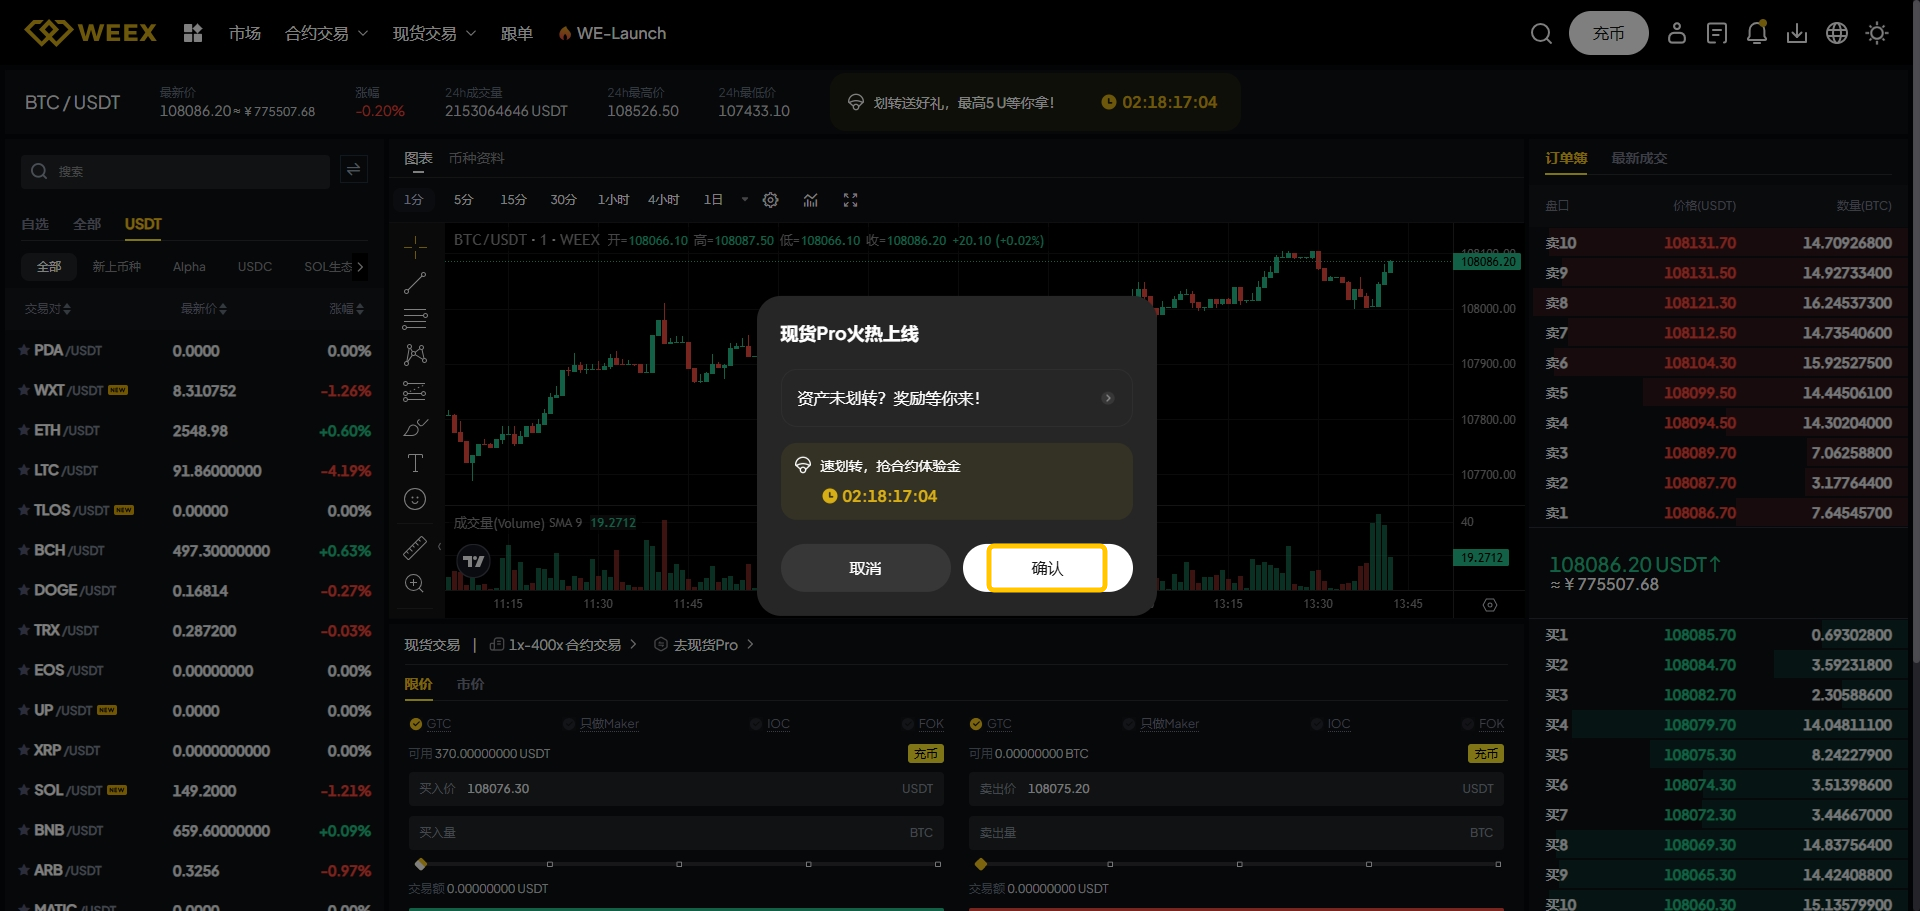Click the chart fullscreen icon
The height and width of the screenshot is (911, 1920).
[850, 200]
